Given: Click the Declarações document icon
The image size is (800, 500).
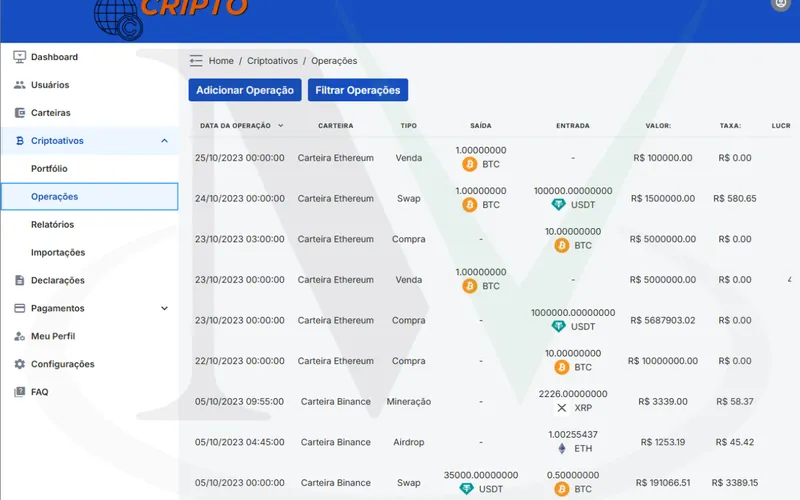Looking at the screenshot, I should pyautogui.click(x=19, y=280).
